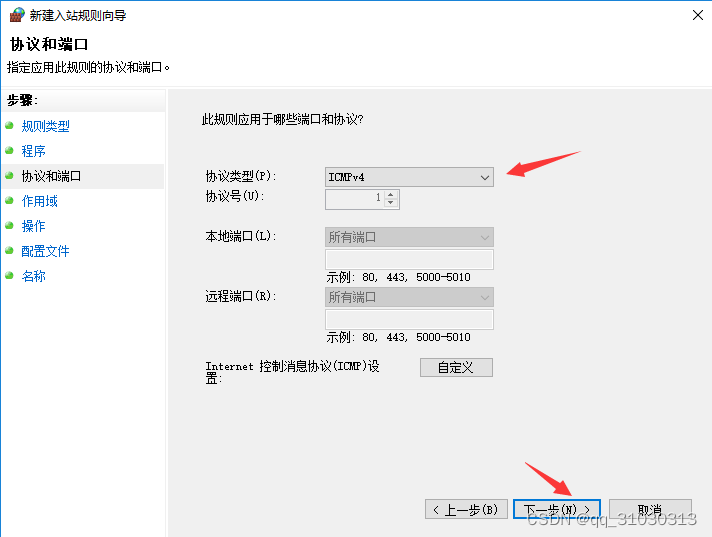Click the 自定义 ICMP settings button
The width and height of the screenshot is (712, 537).
(456, 368)
